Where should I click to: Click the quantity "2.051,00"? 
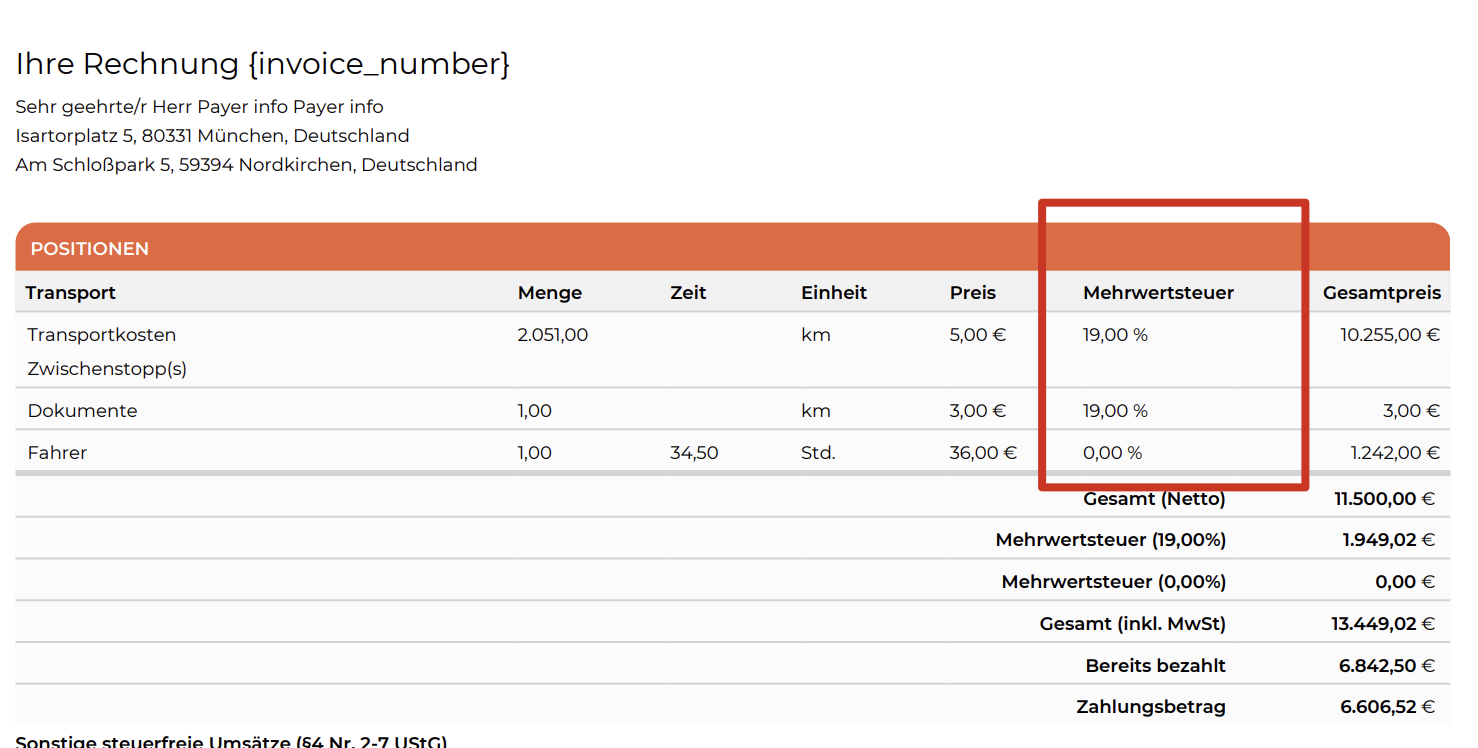point(553,335)
